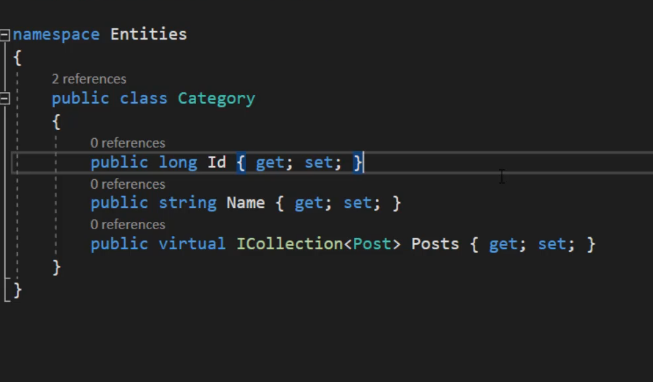Collapse the Category class outlining region
Viewport: 653px width, 382px height.
tap(5, 99)
